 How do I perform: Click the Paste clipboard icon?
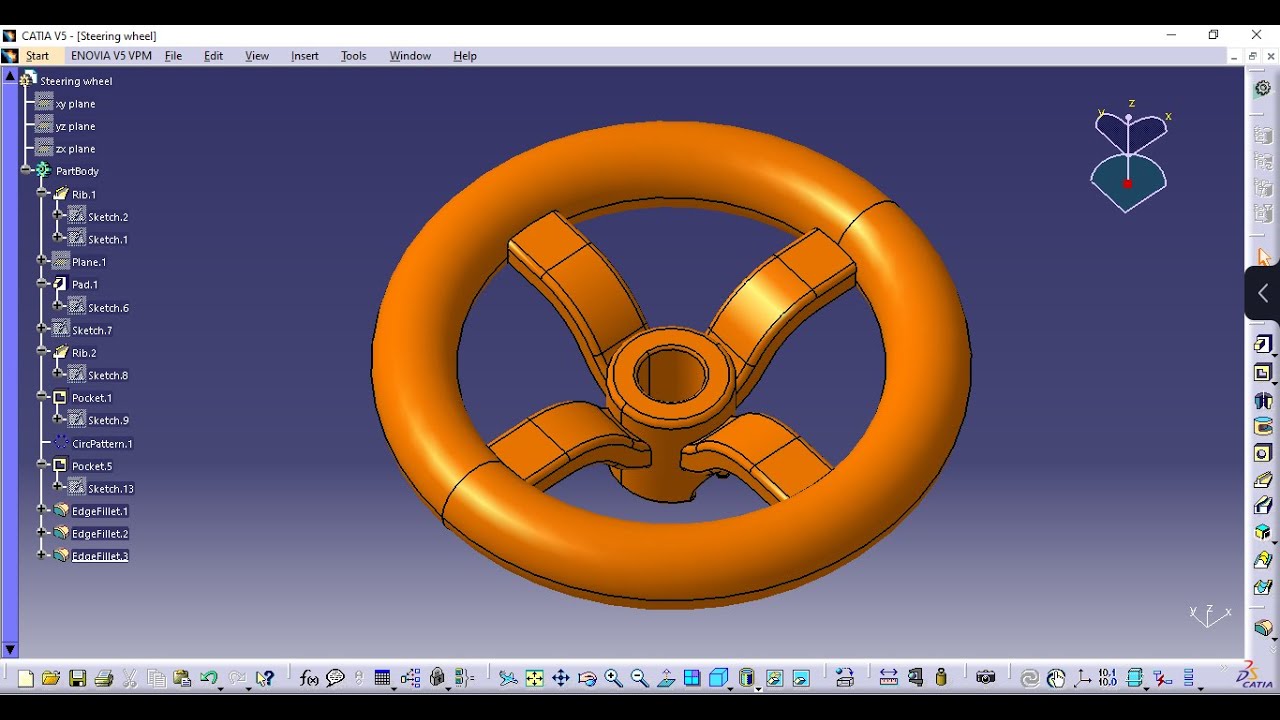pos(182,679)
